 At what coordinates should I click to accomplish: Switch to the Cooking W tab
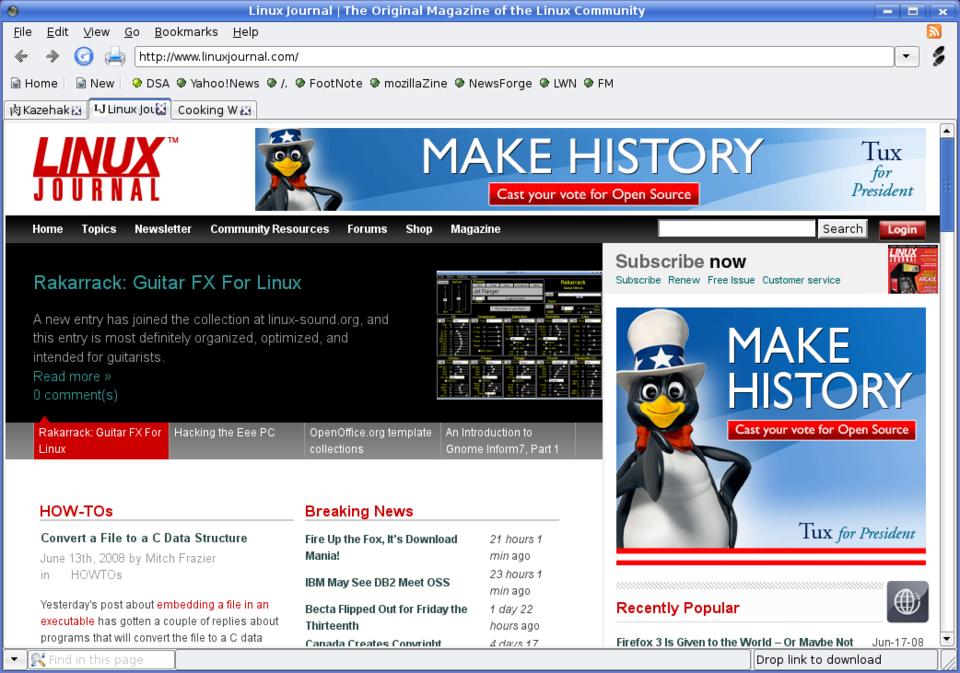pyautogui.click(x=206, y=110)
